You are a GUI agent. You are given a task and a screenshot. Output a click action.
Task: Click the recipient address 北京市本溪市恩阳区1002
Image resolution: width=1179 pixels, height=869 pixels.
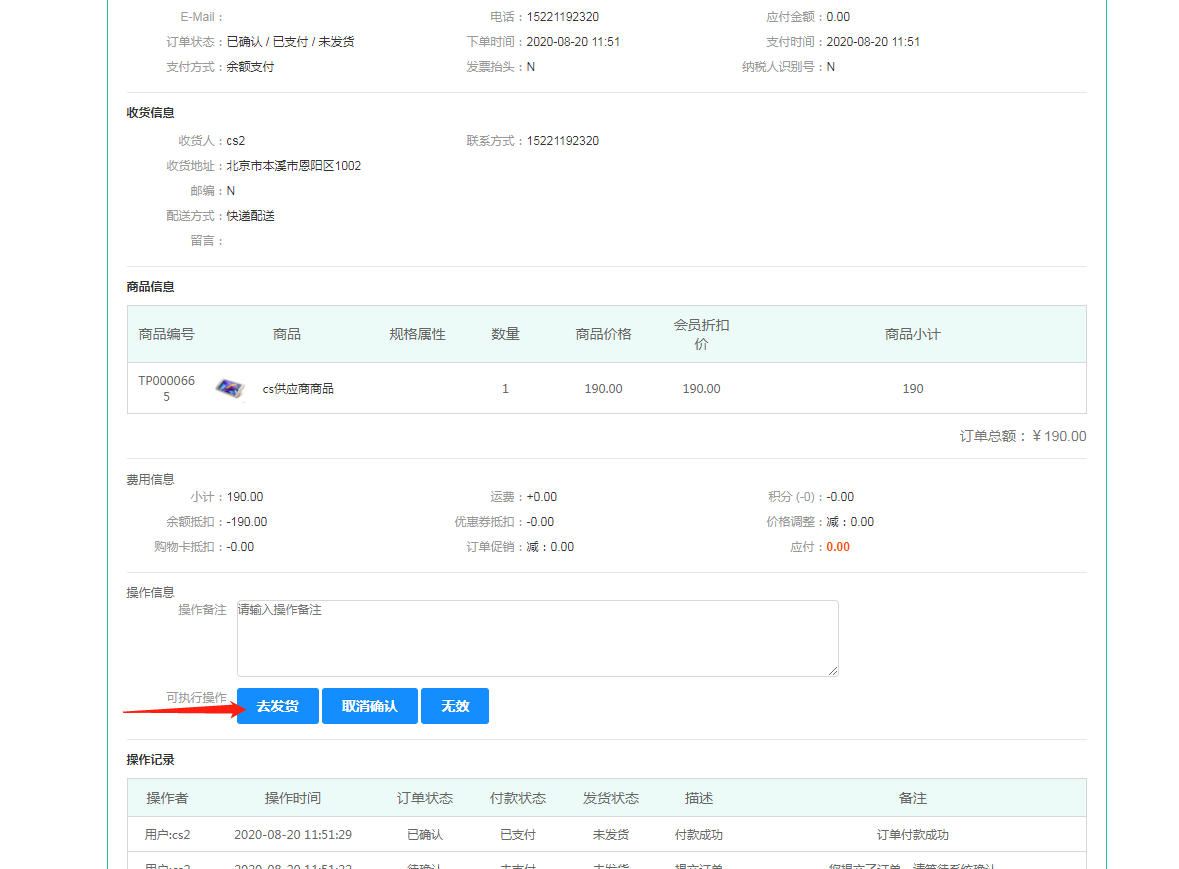point(294,166)
